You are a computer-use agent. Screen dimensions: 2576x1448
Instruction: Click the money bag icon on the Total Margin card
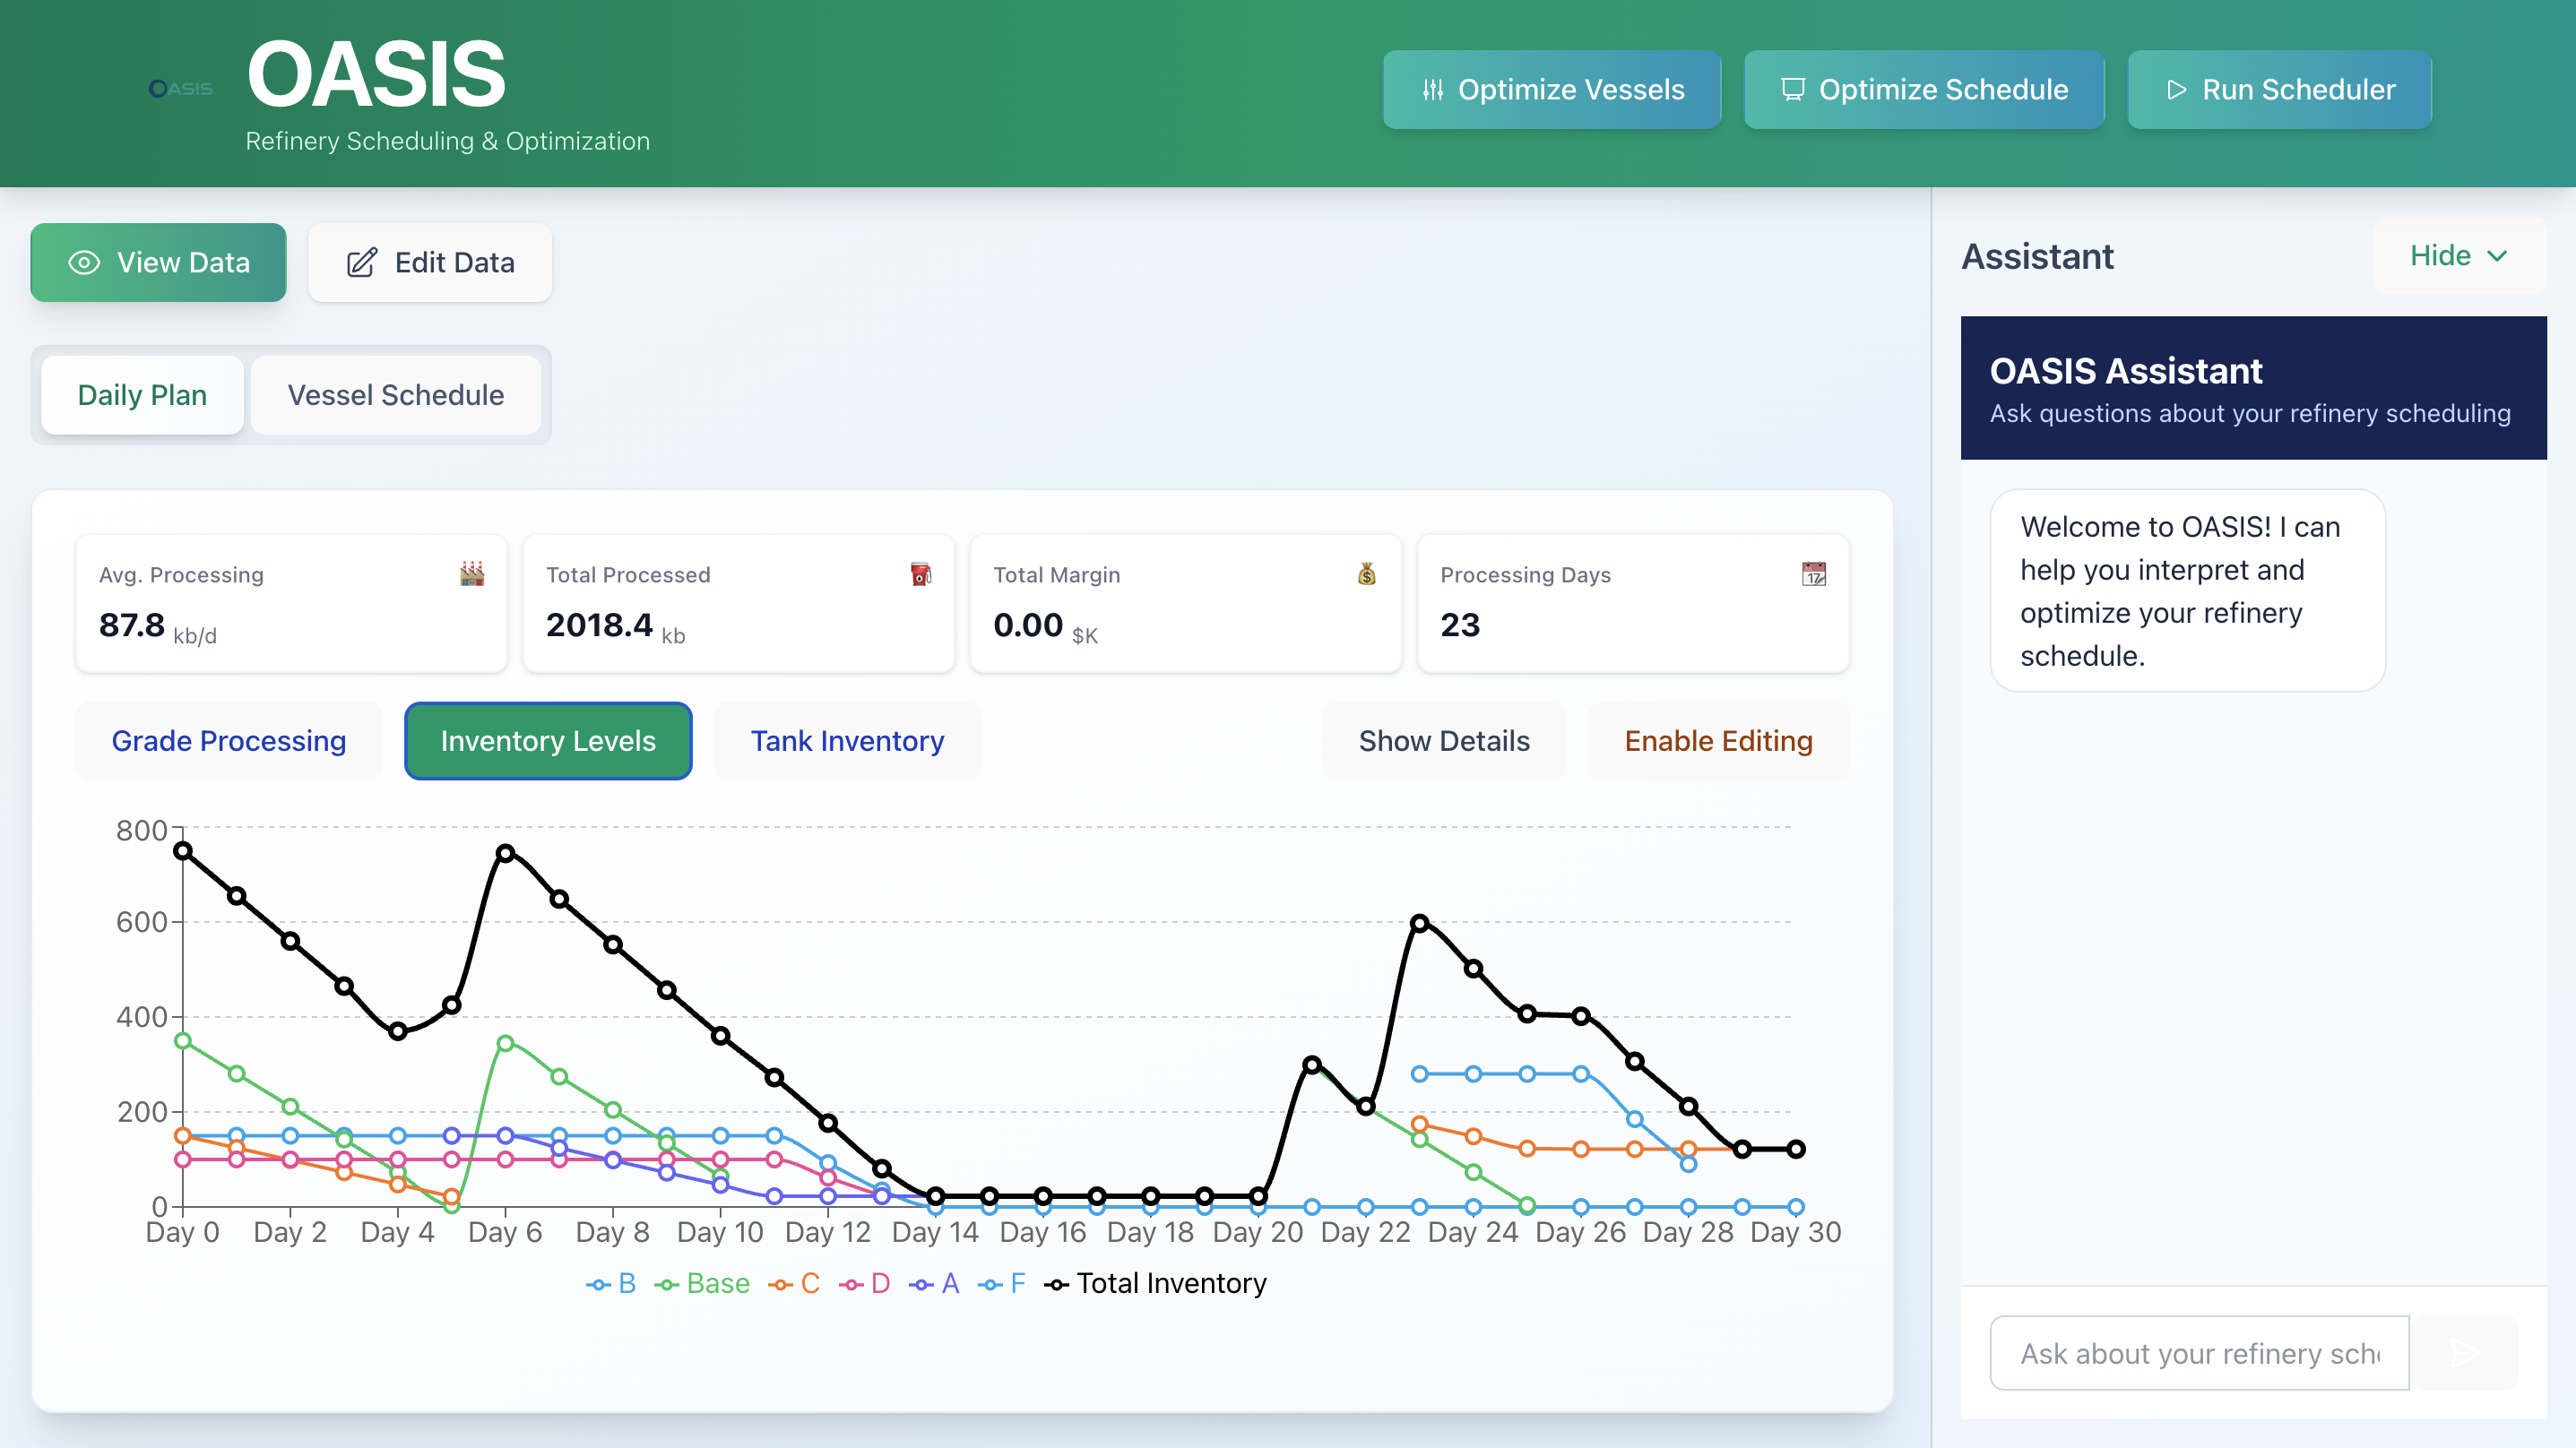1367,574
